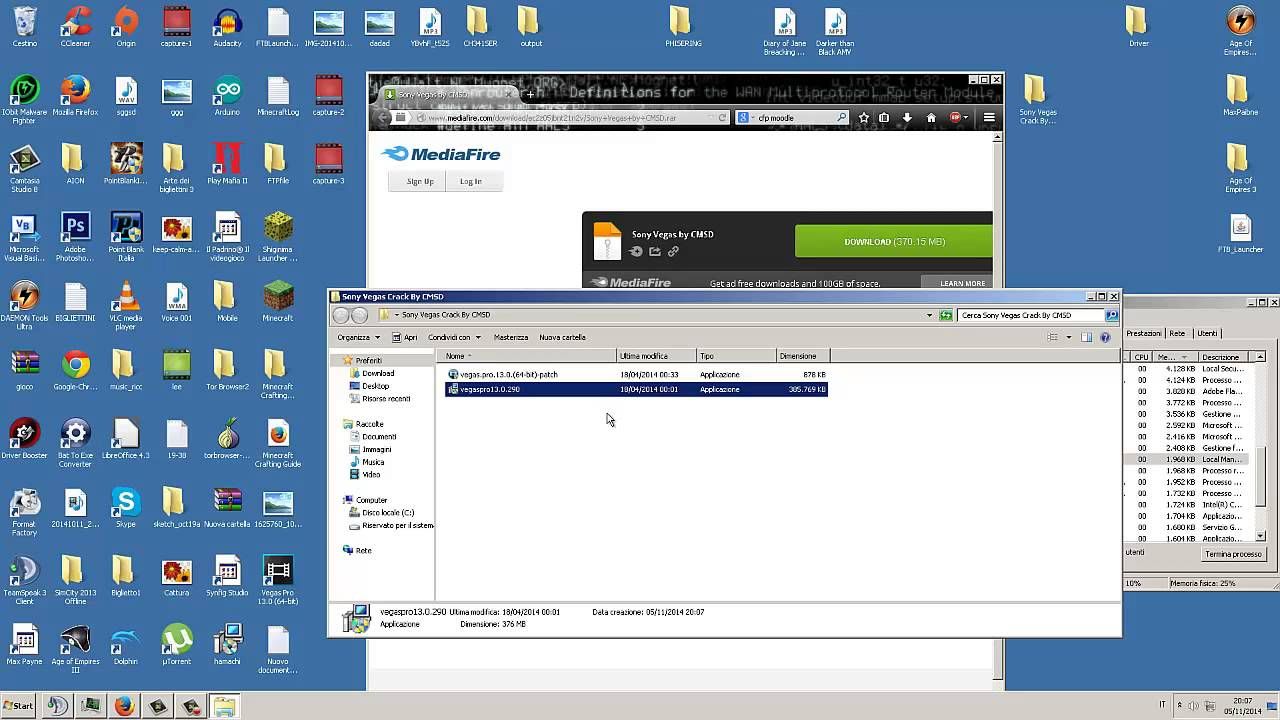
Task: Click the Cerca Sony Vegas Crack search box
Action: 1030,315
